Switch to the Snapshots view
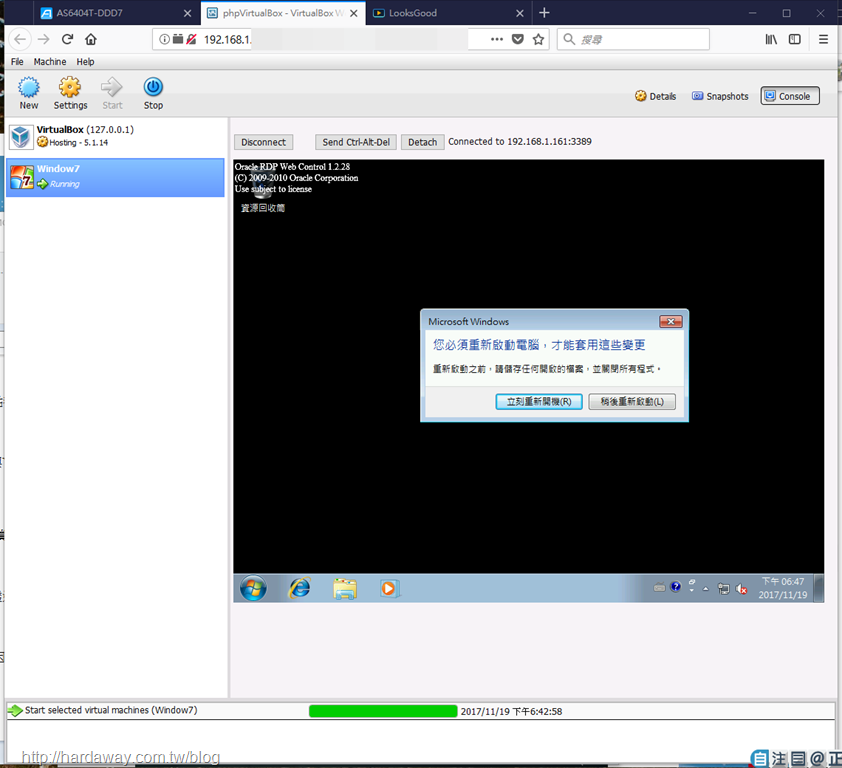The height and width of the screenshot is (768, 842). (720, 96)
